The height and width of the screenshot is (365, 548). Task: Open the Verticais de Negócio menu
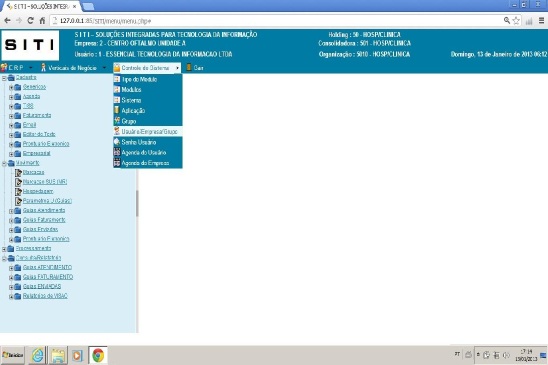[x=73, y=68]
